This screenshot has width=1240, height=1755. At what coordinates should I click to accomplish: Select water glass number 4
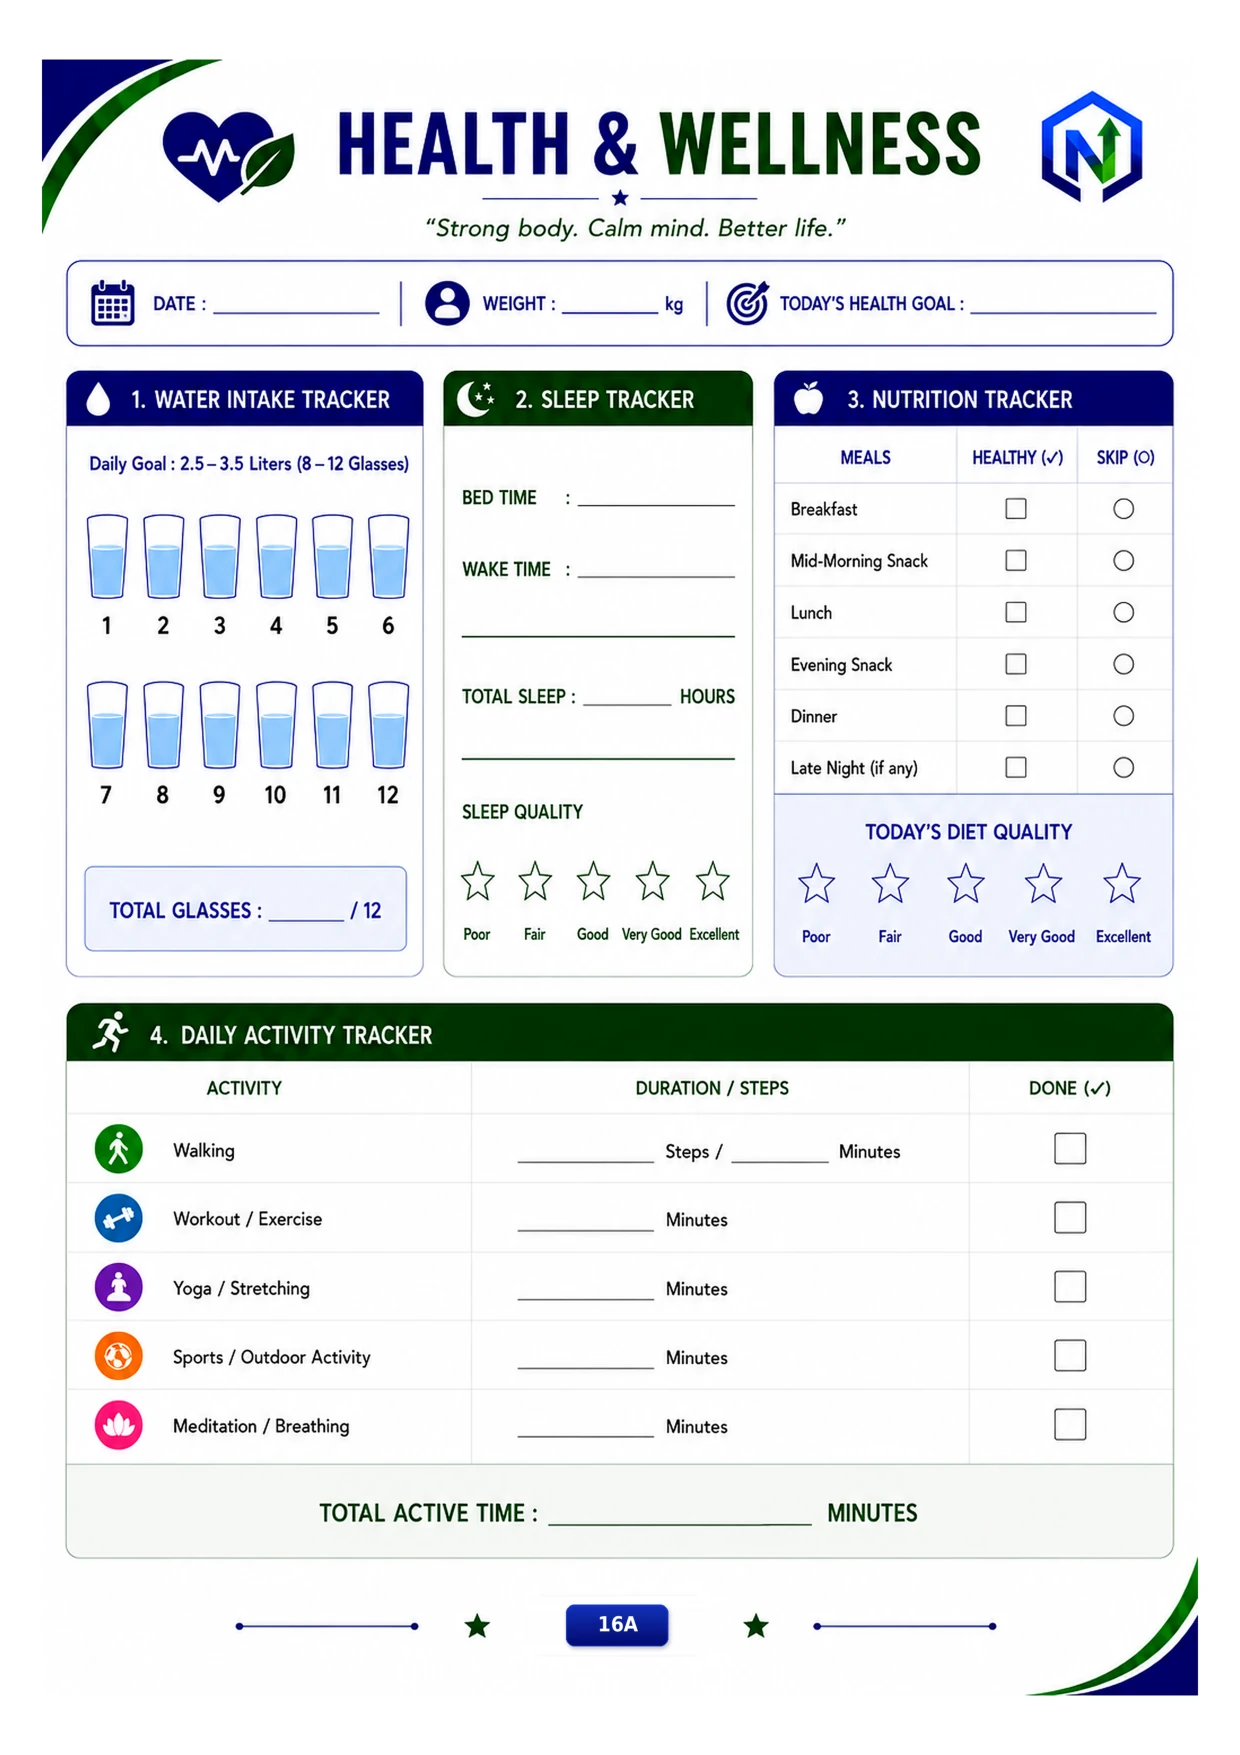tap(276, 556)
